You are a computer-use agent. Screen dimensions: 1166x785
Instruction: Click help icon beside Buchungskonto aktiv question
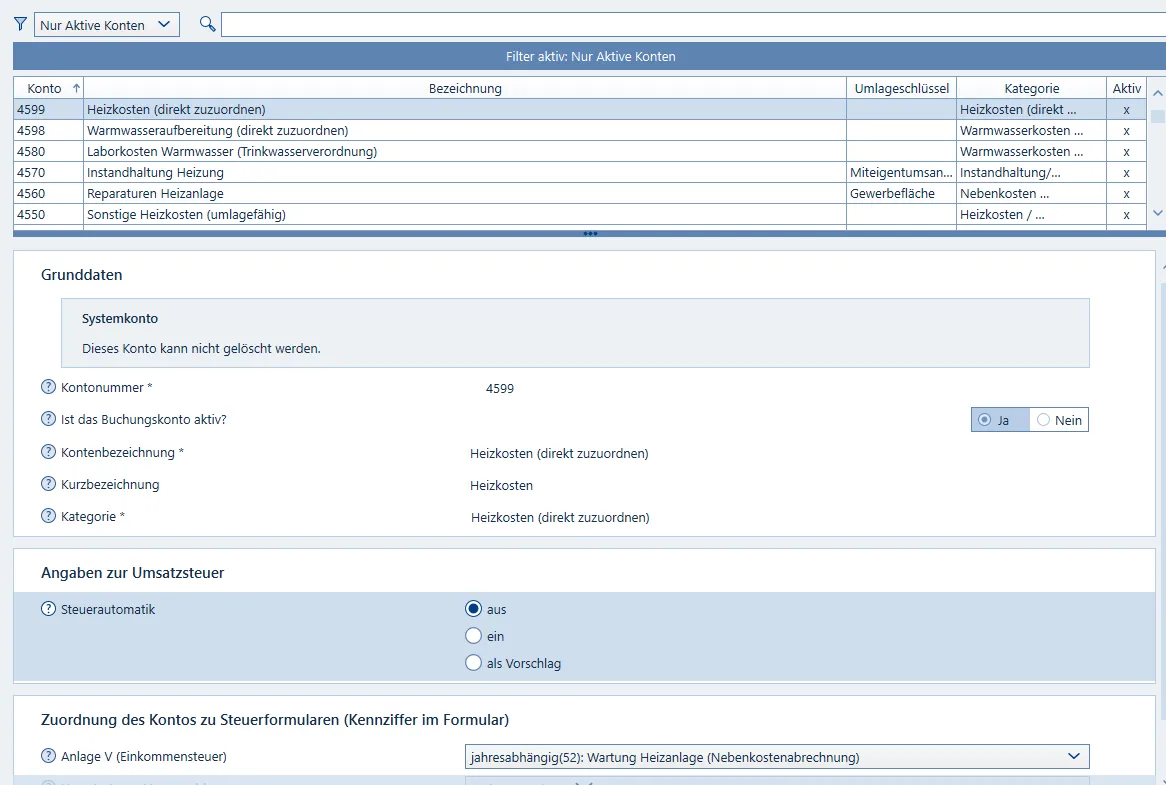[x=48, y=419]
